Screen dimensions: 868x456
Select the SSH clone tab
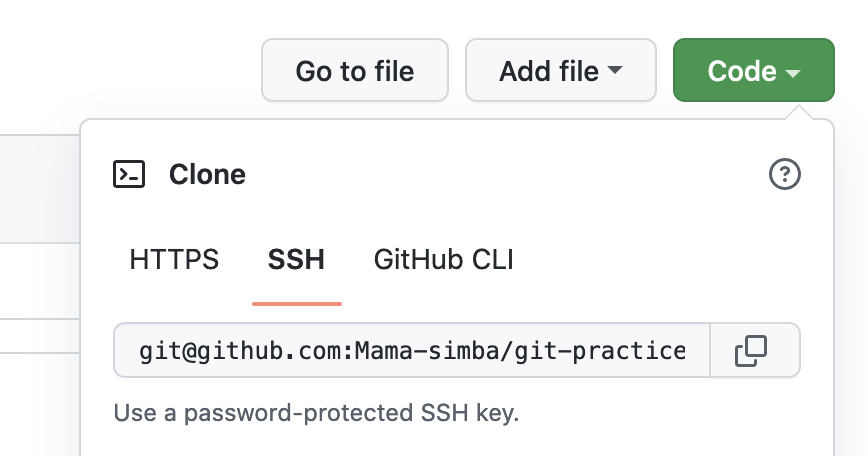point(296,261)
